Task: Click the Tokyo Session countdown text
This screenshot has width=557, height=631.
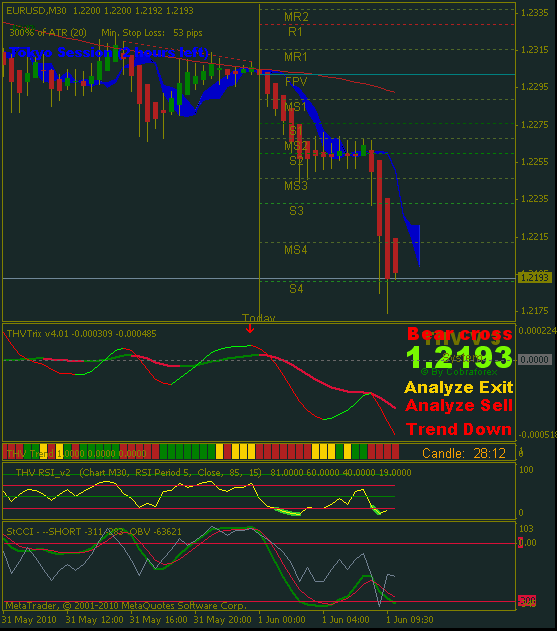Action: (109, 53)
